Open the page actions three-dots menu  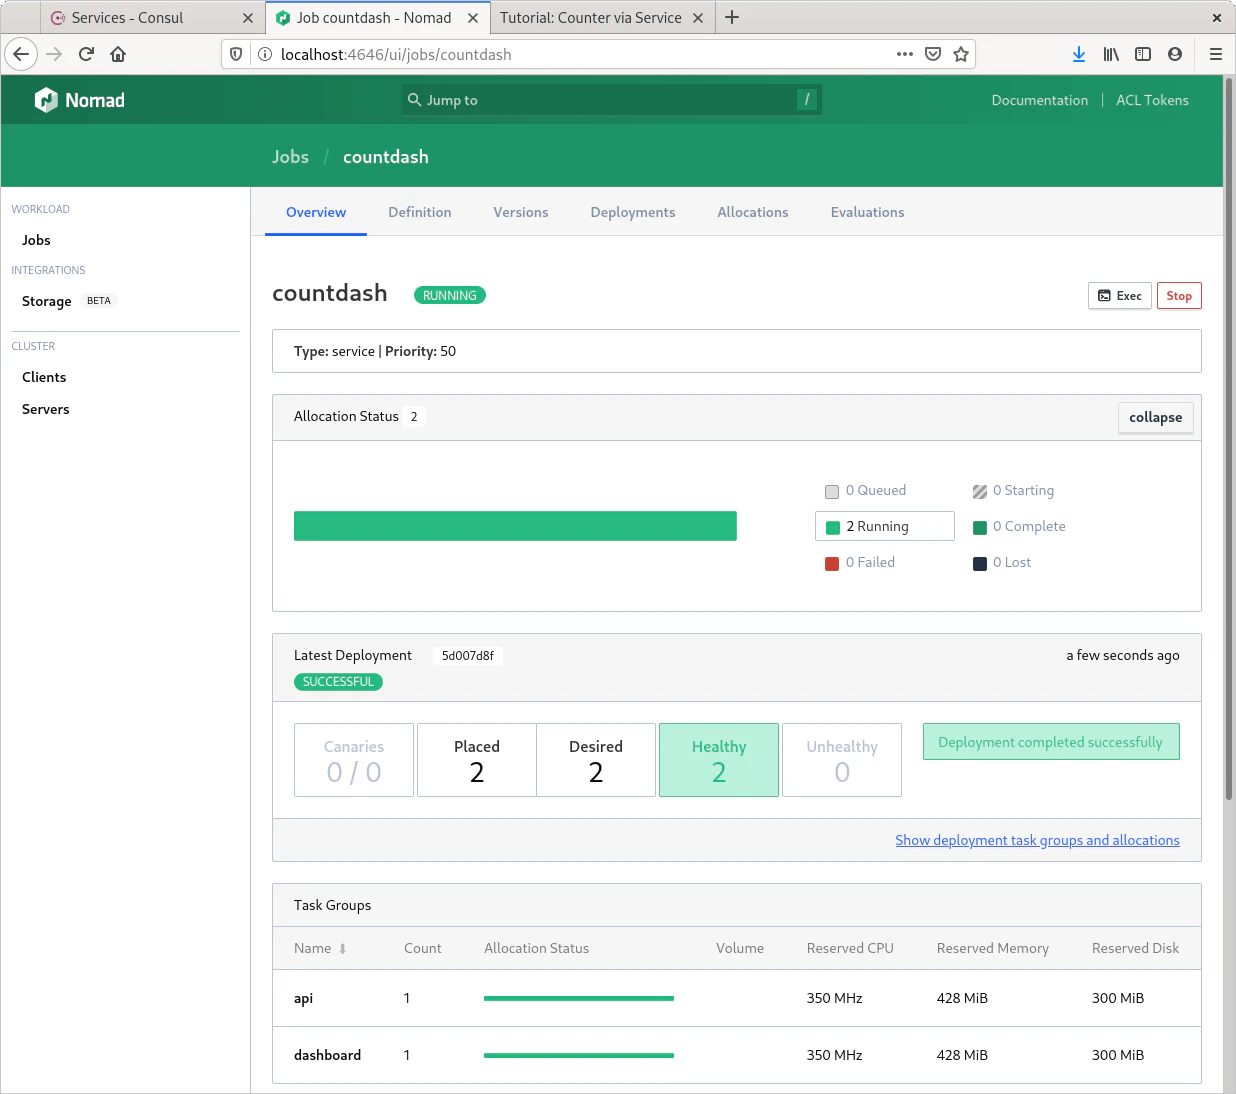coord(905,54)
